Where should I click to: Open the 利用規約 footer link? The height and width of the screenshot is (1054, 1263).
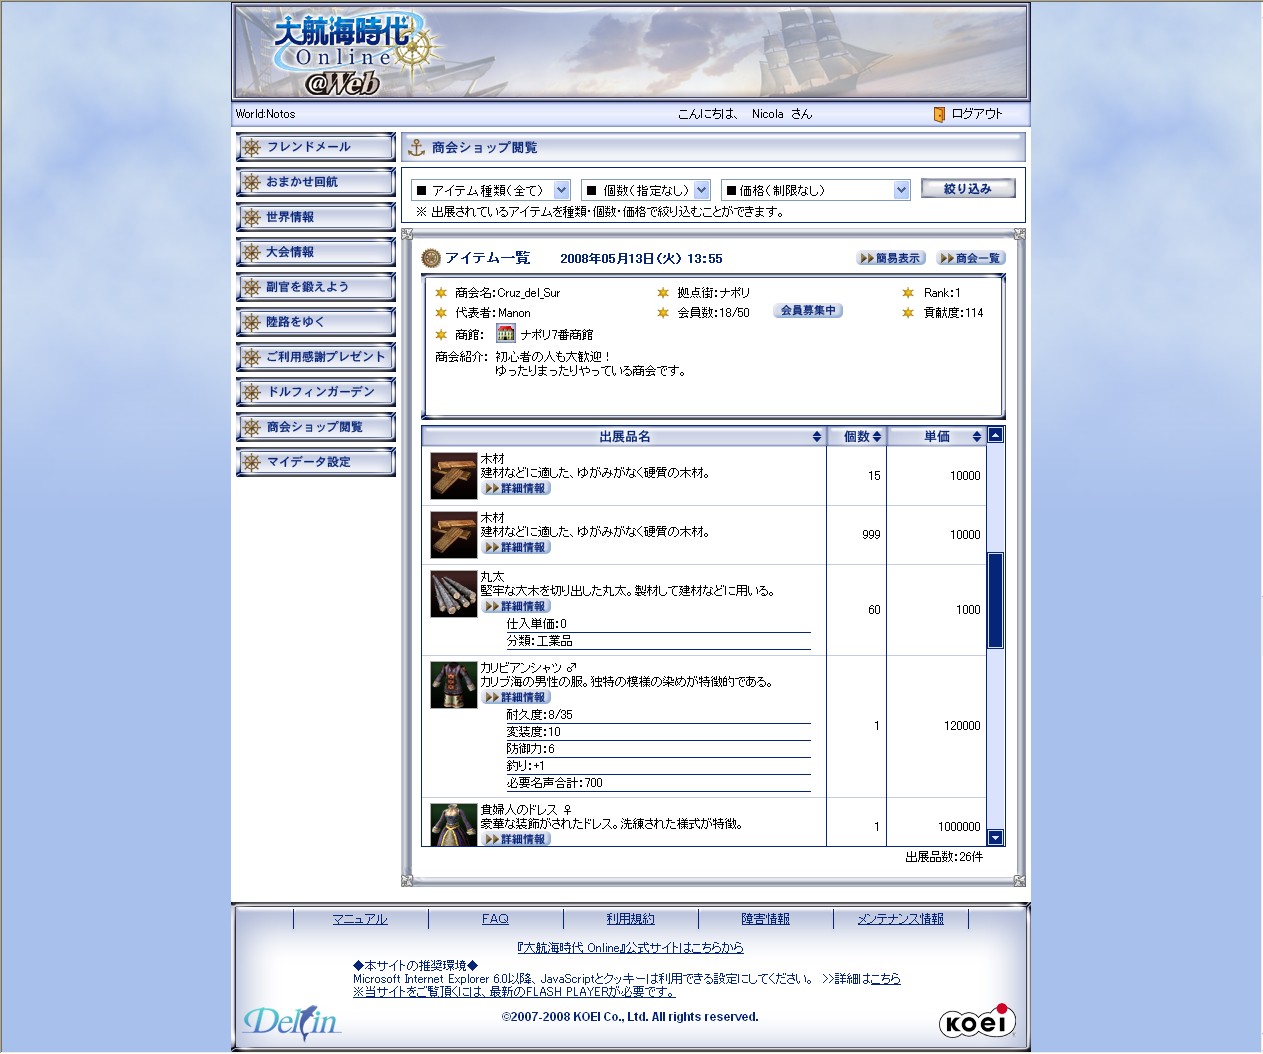click(x=630, y=919)
